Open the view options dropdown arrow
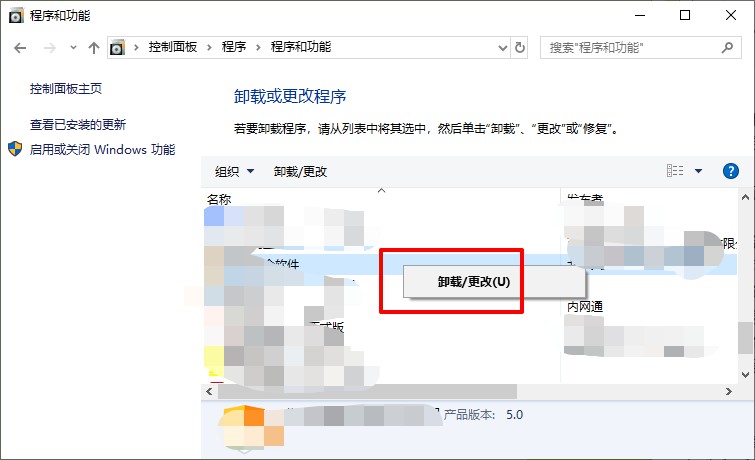Viewport: 755px width, 460px height. (698, 171)
